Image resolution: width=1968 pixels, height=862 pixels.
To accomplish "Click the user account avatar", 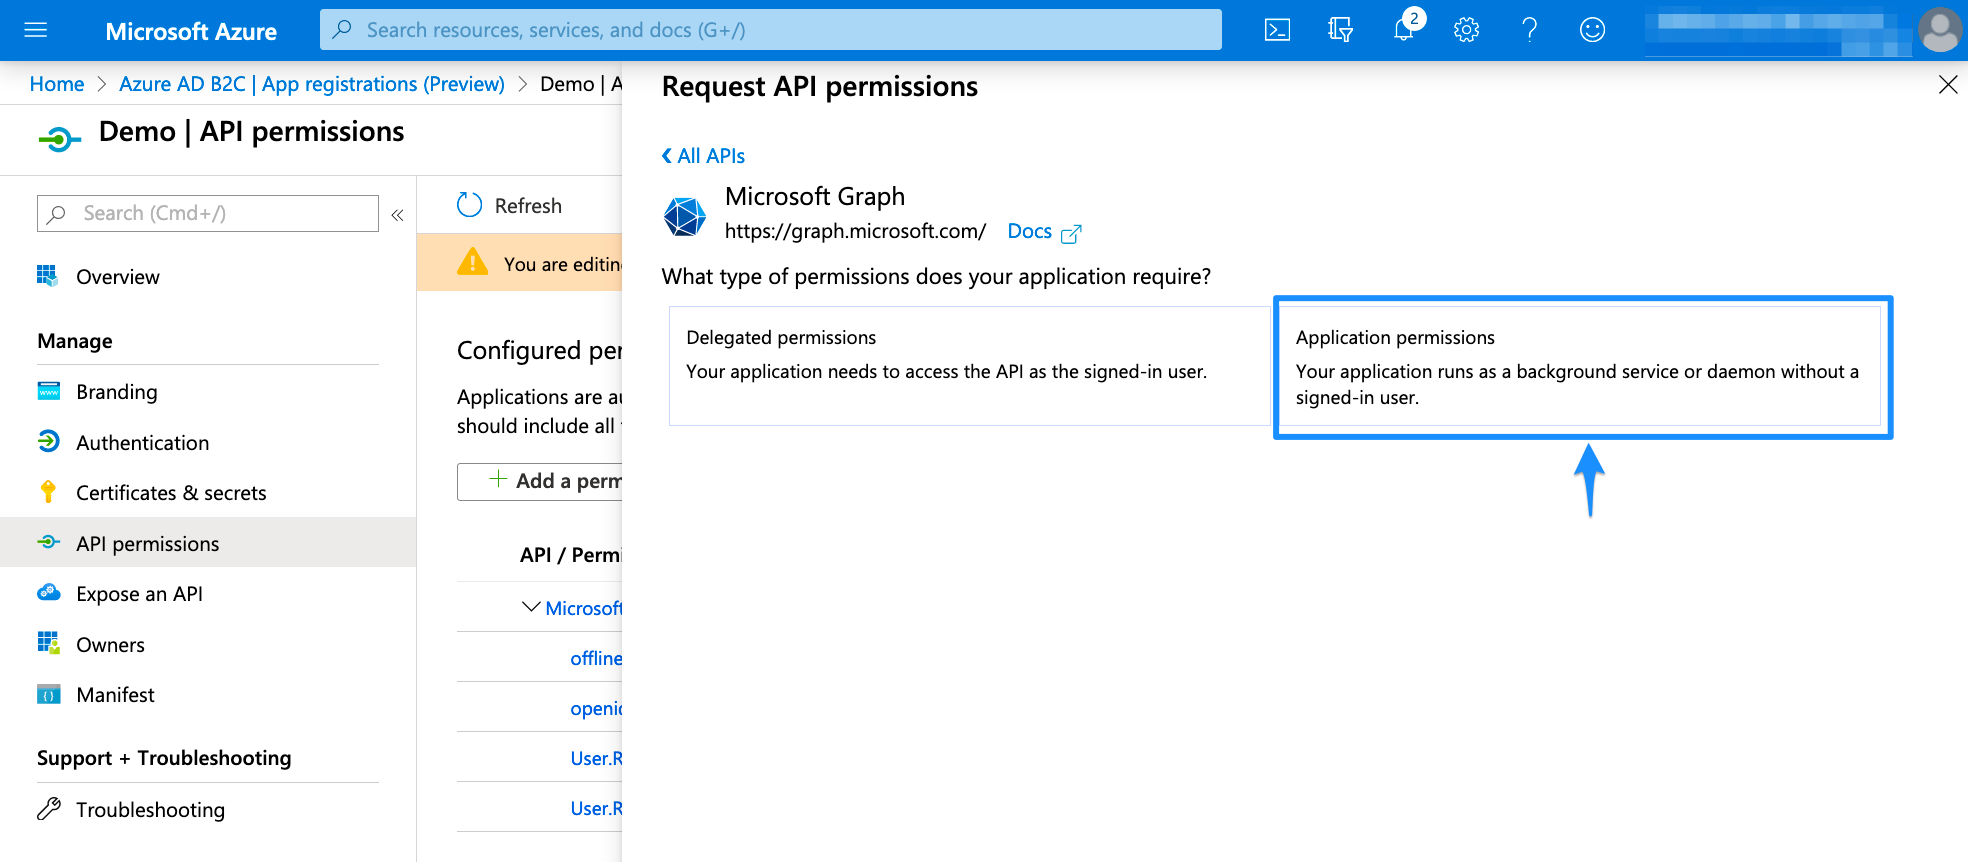I will click(1940, 30).
